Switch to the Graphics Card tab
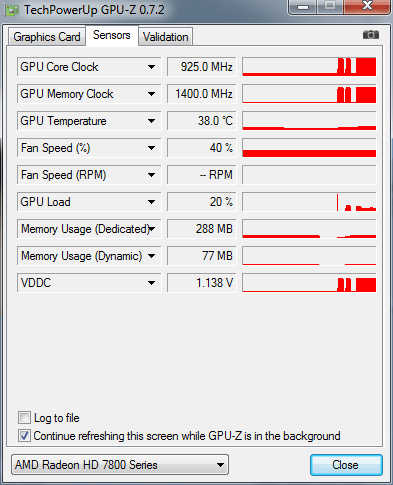This screenshot has height=485, width=393. tap(47, 37)
